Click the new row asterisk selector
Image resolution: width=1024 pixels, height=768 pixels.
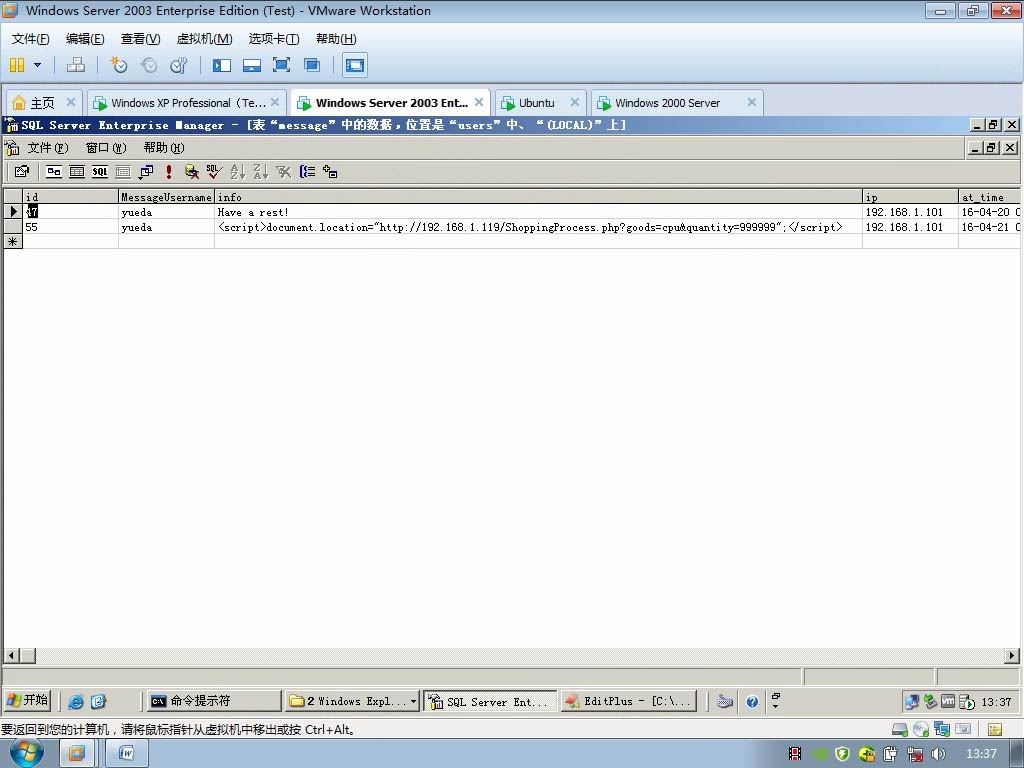[12, 242]
